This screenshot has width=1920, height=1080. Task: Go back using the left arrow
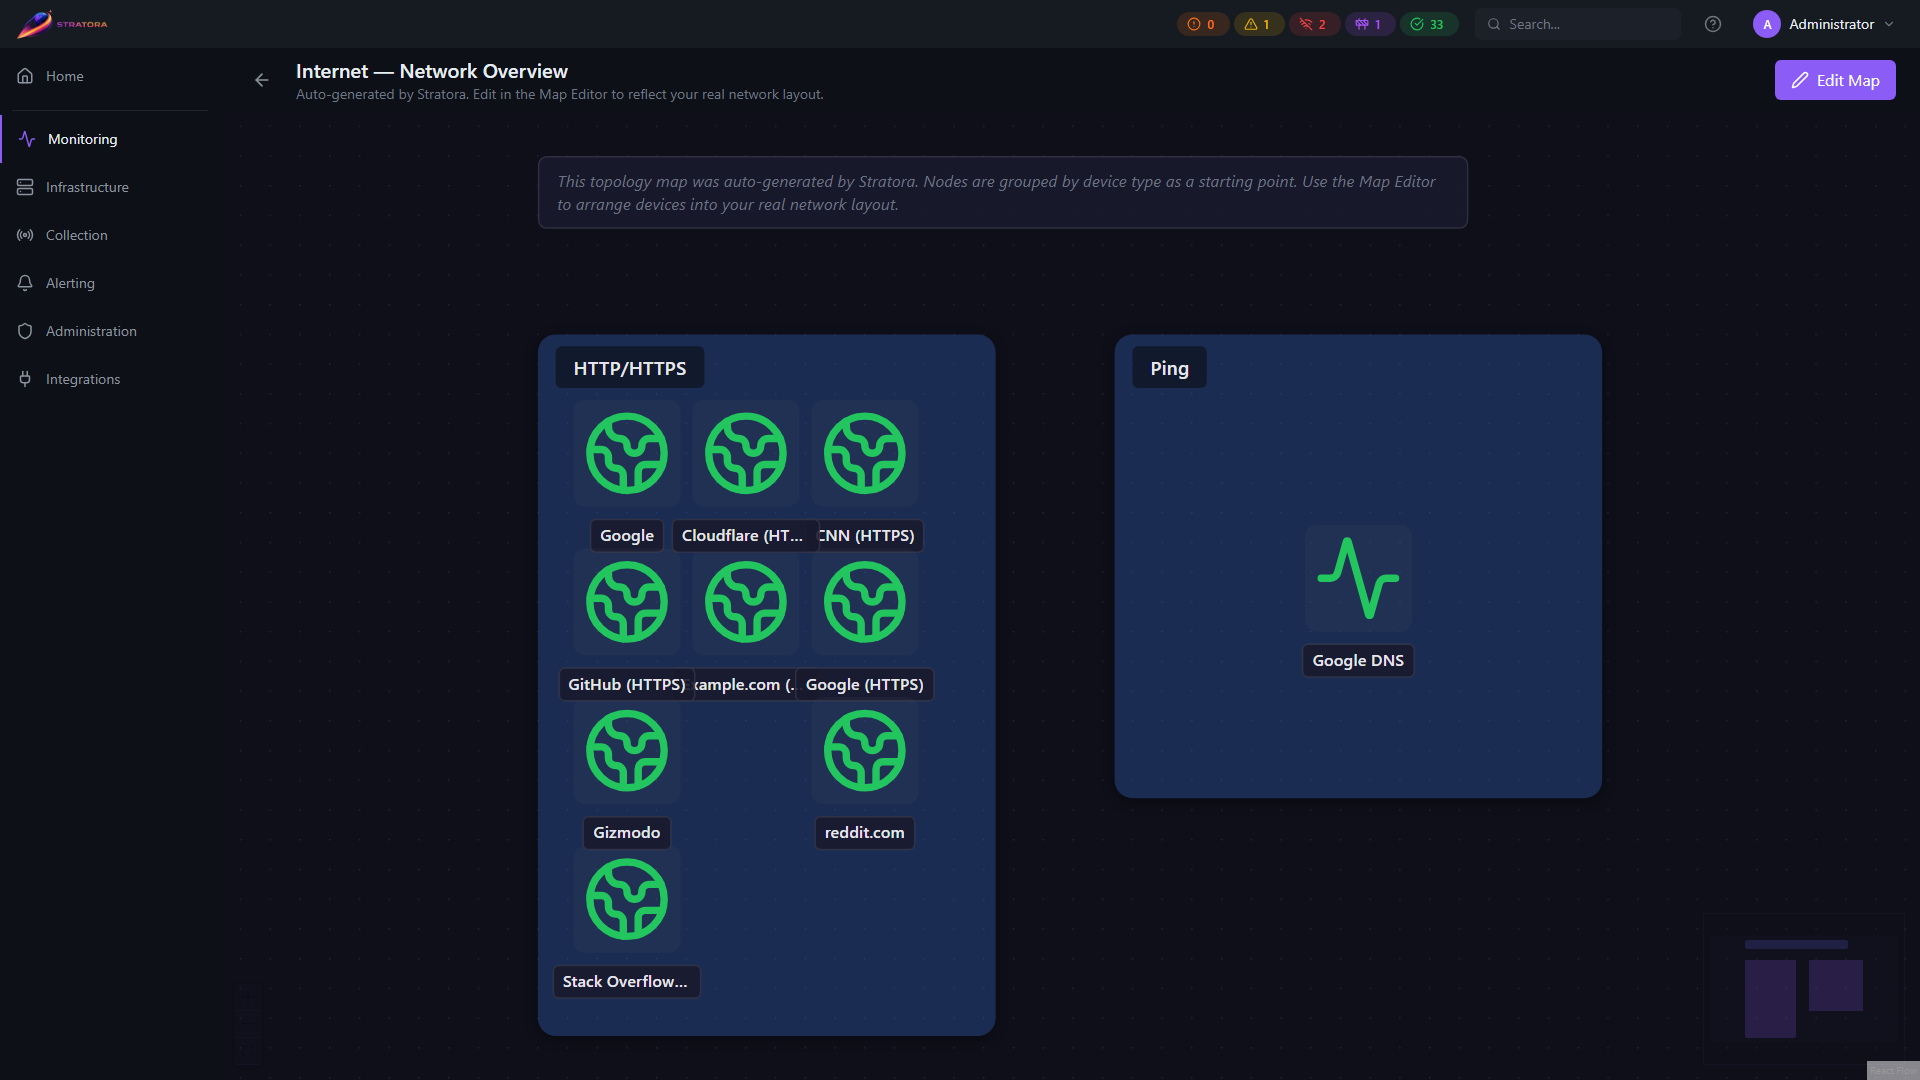pos(262,80)
